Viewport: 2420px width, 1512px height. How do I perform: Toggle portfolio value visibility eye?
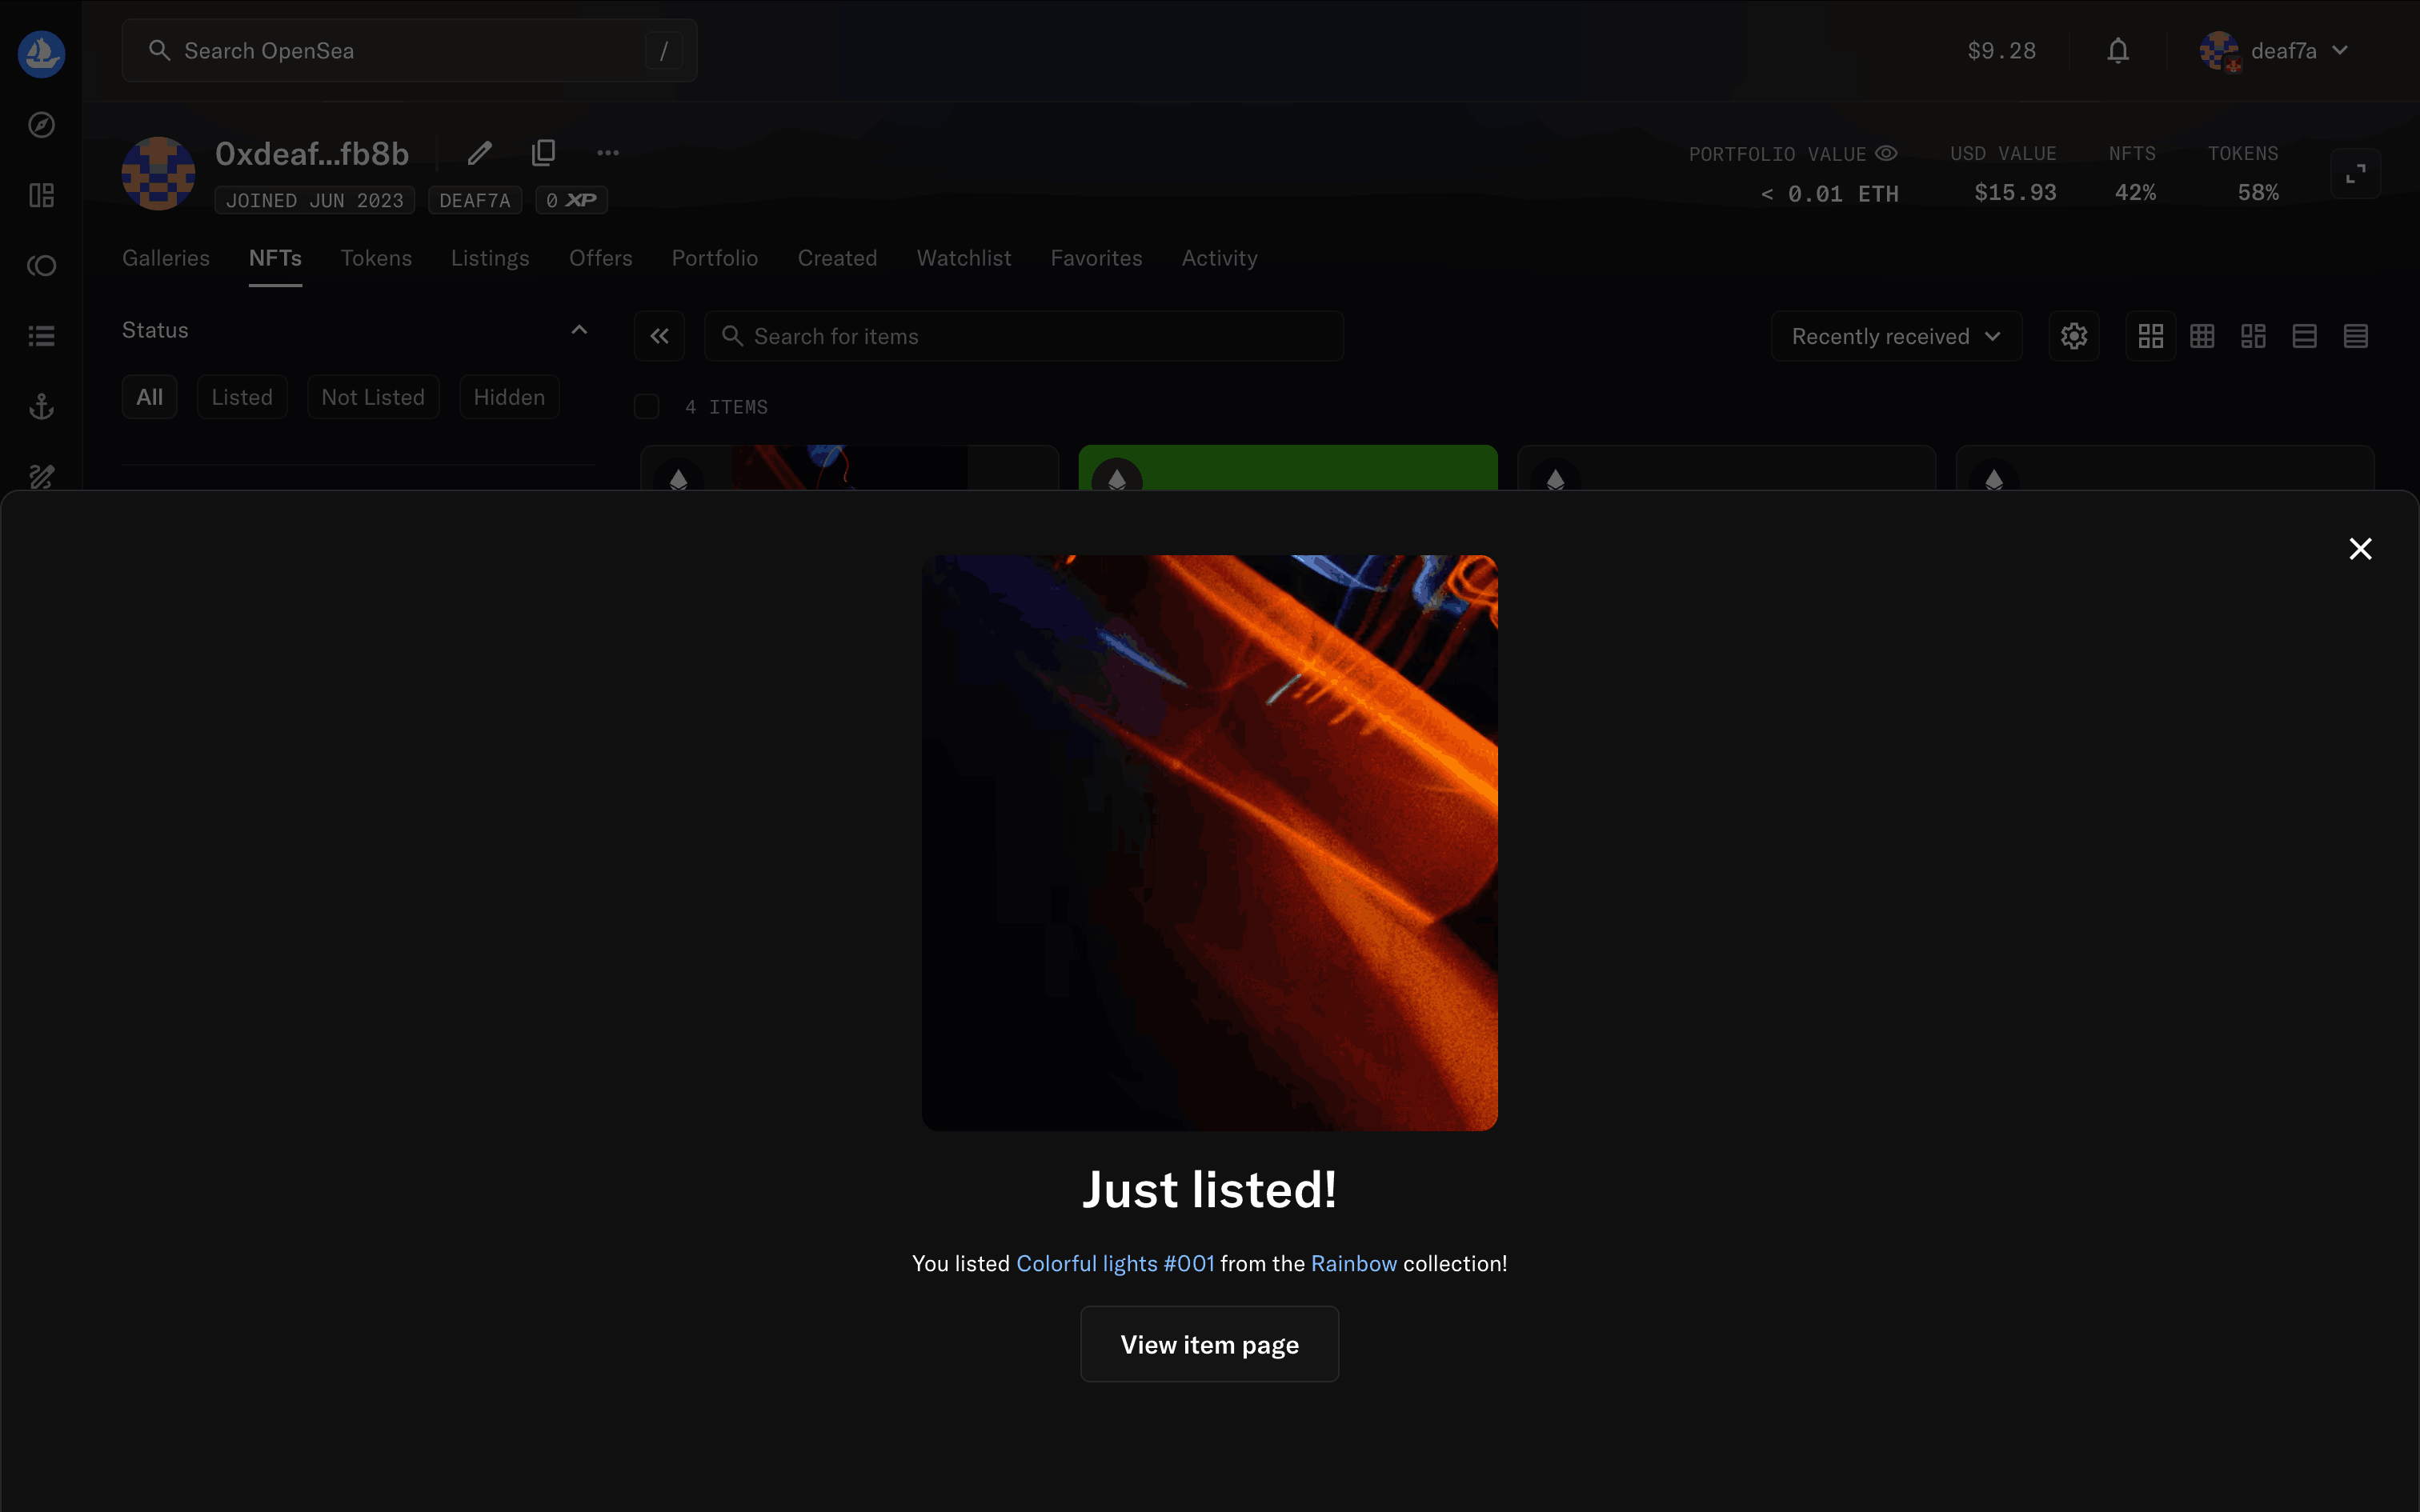click(x=1886, y=153)
